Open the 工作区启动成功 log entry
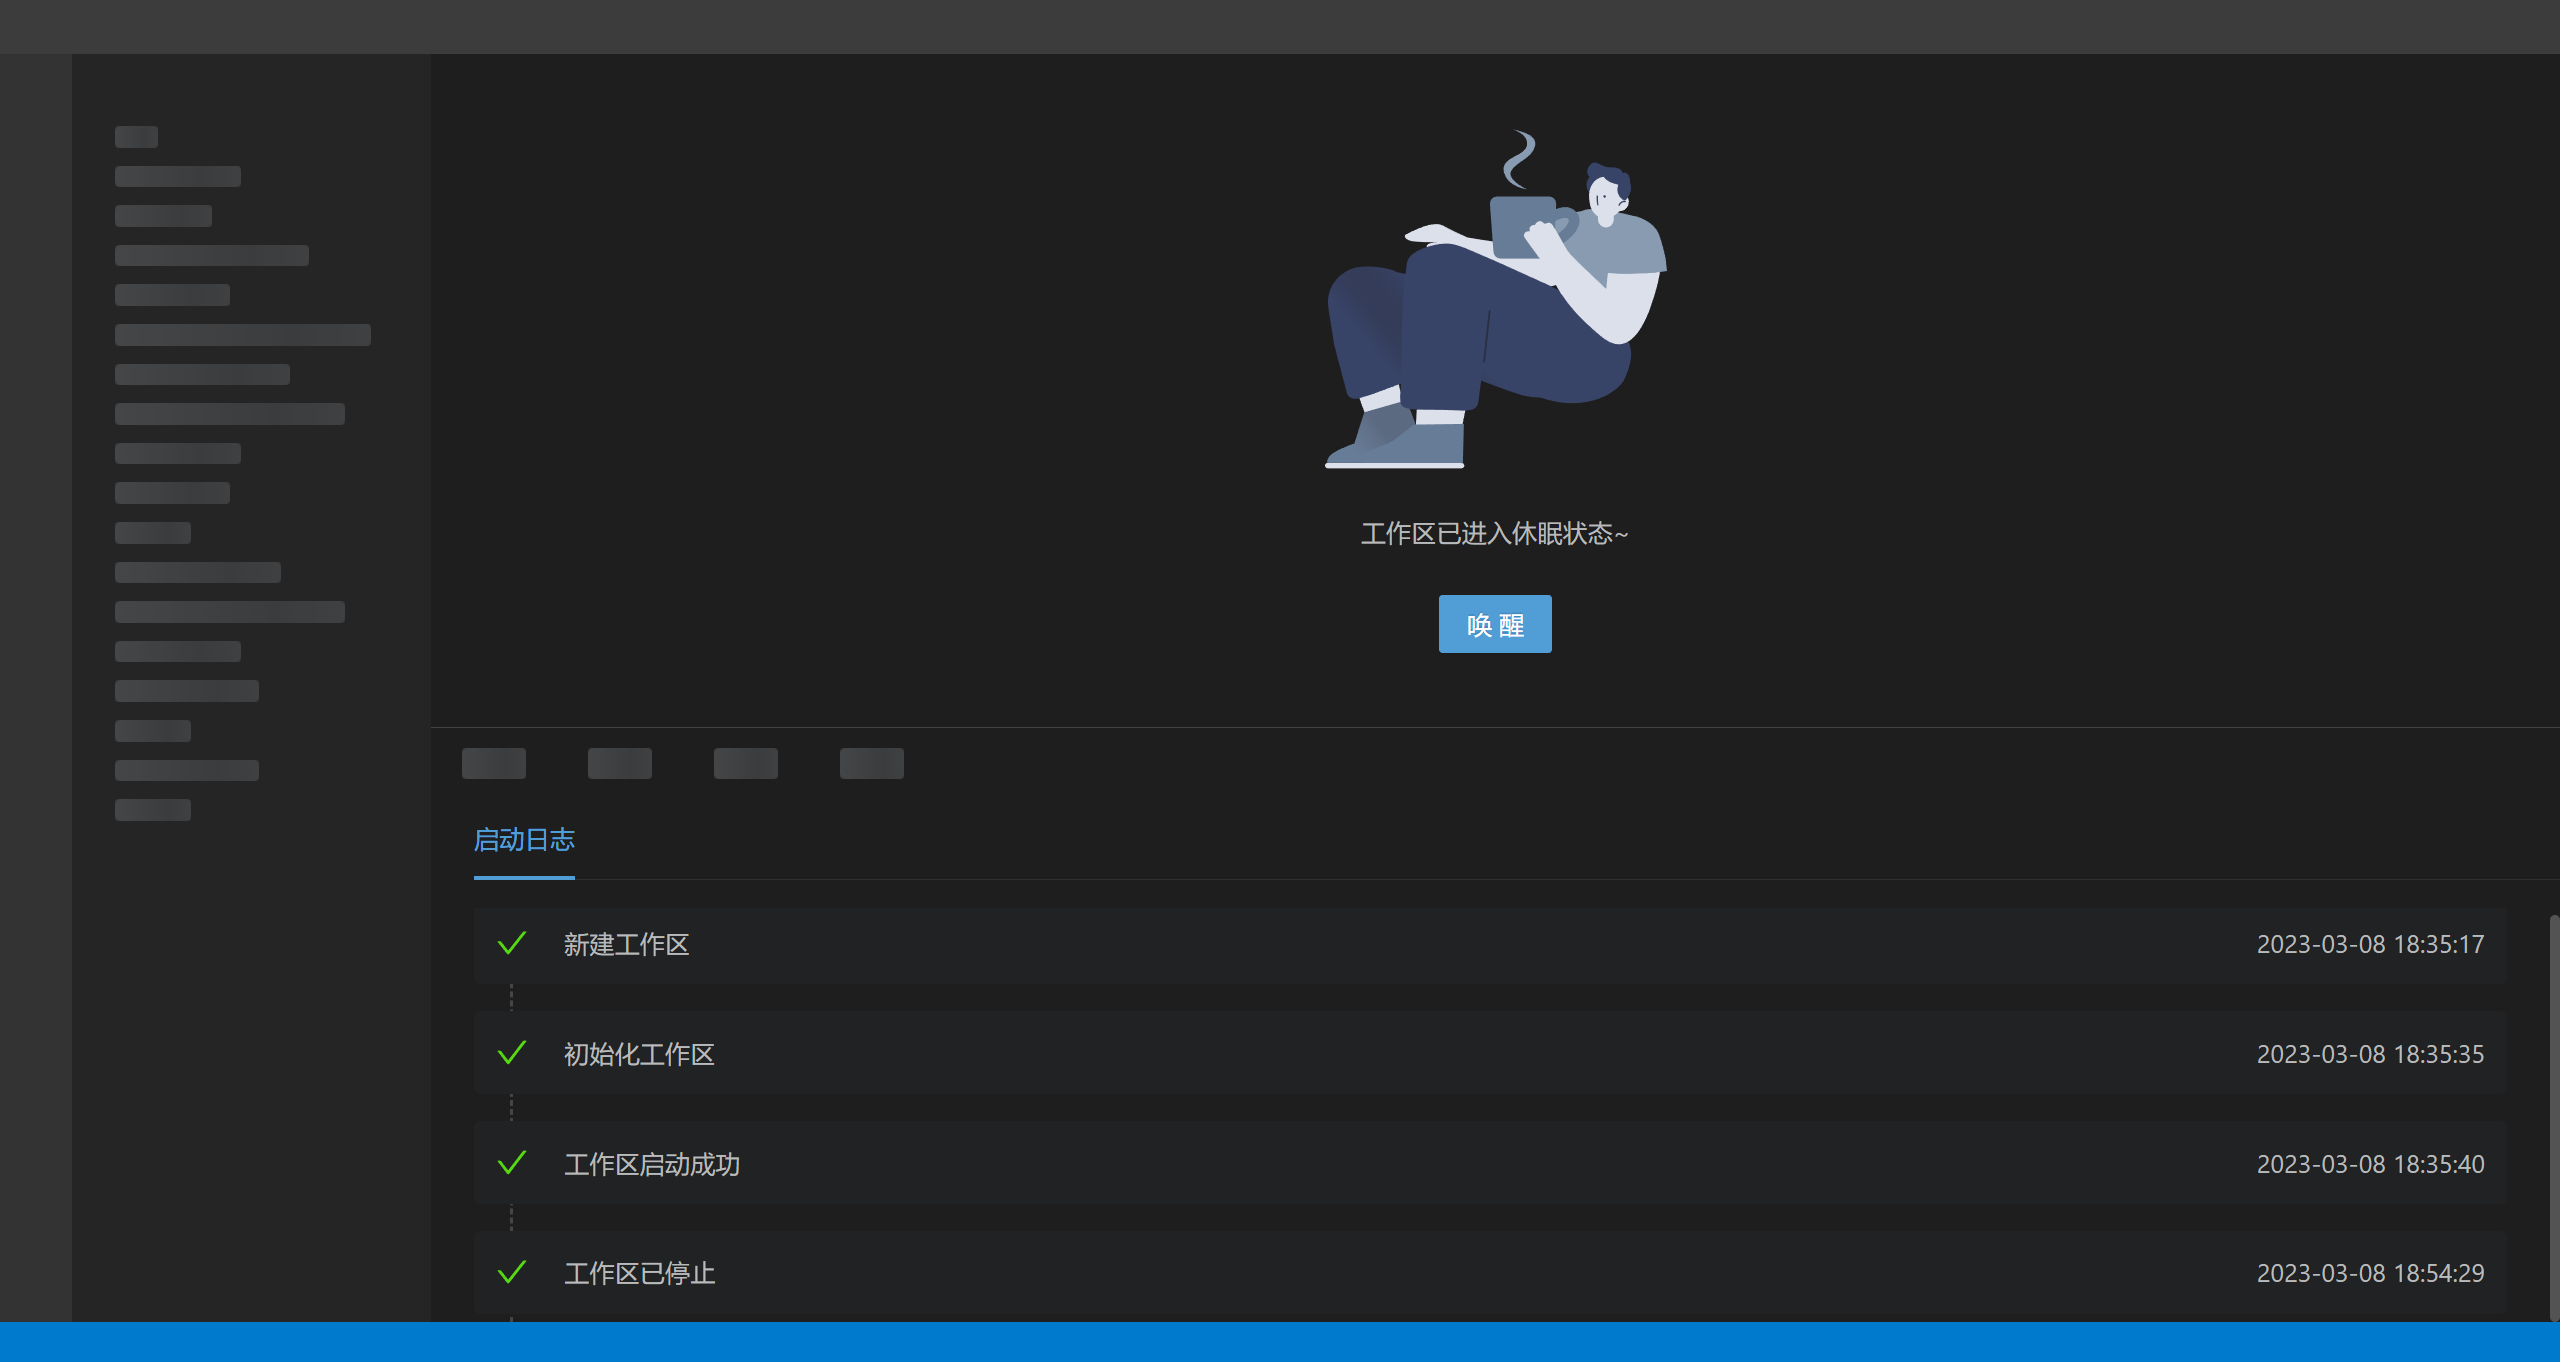This screenshot has height=1362, width=2560. (651, 1165)
